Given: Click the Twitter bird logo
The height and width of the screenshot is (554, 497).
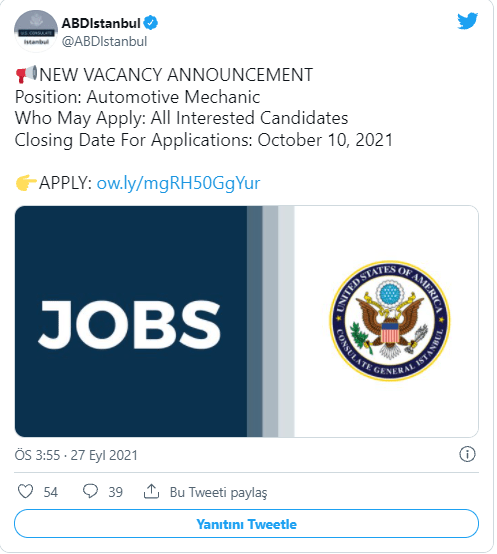Looking at the screenshot, I should click(467, 21).
